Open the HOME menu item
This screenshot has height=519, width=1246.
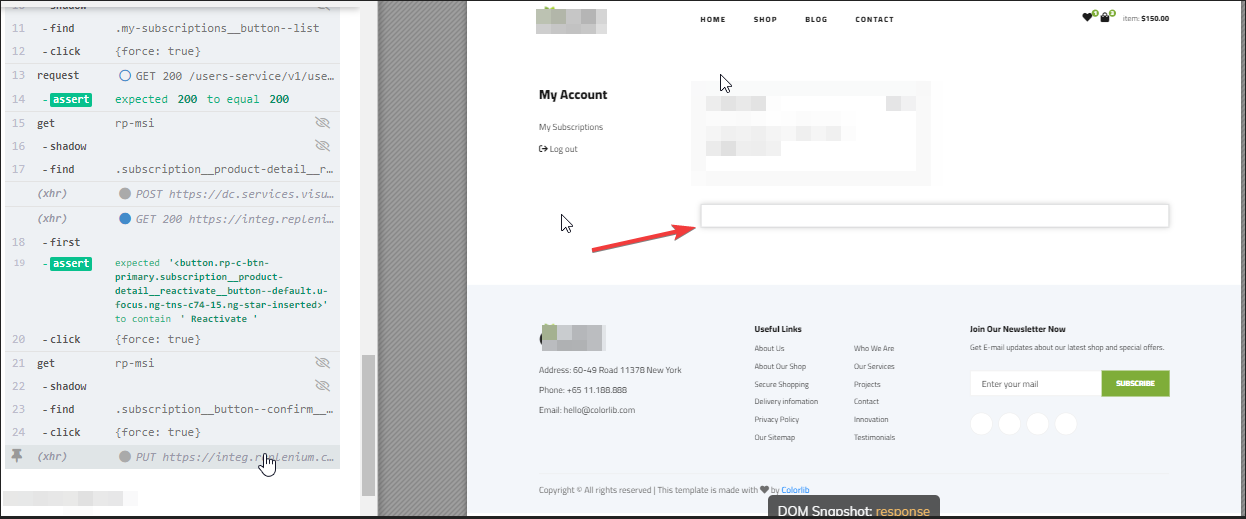tap(713, 19)
